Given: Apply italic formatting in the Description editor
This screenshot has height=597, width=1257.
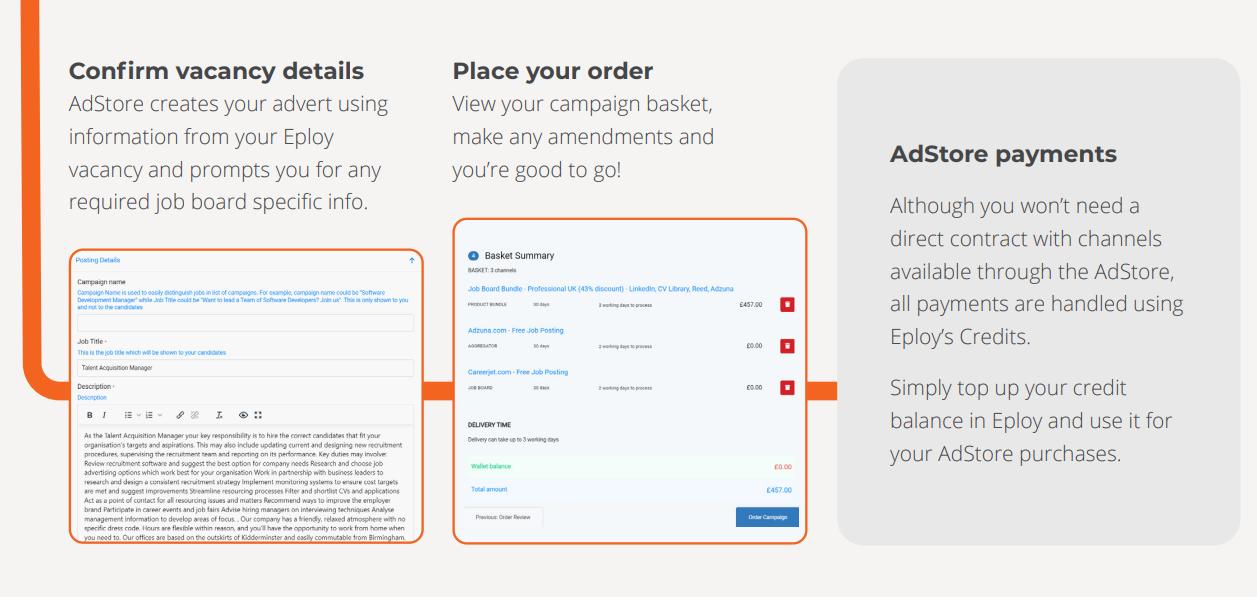Looking at the screenshot, I should coord(104,415).
